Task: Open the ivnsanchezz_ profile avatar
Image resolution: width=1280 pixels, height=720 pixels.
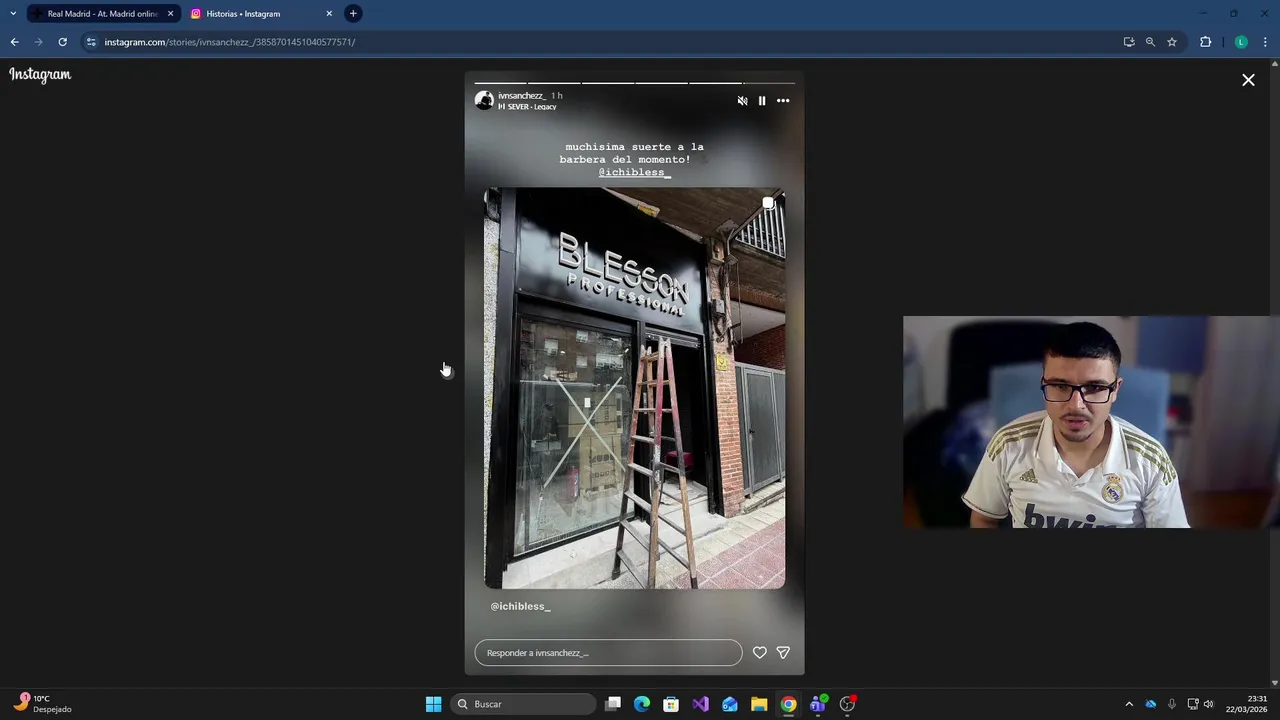Action: pyautogui.click(x=484, y=101)
